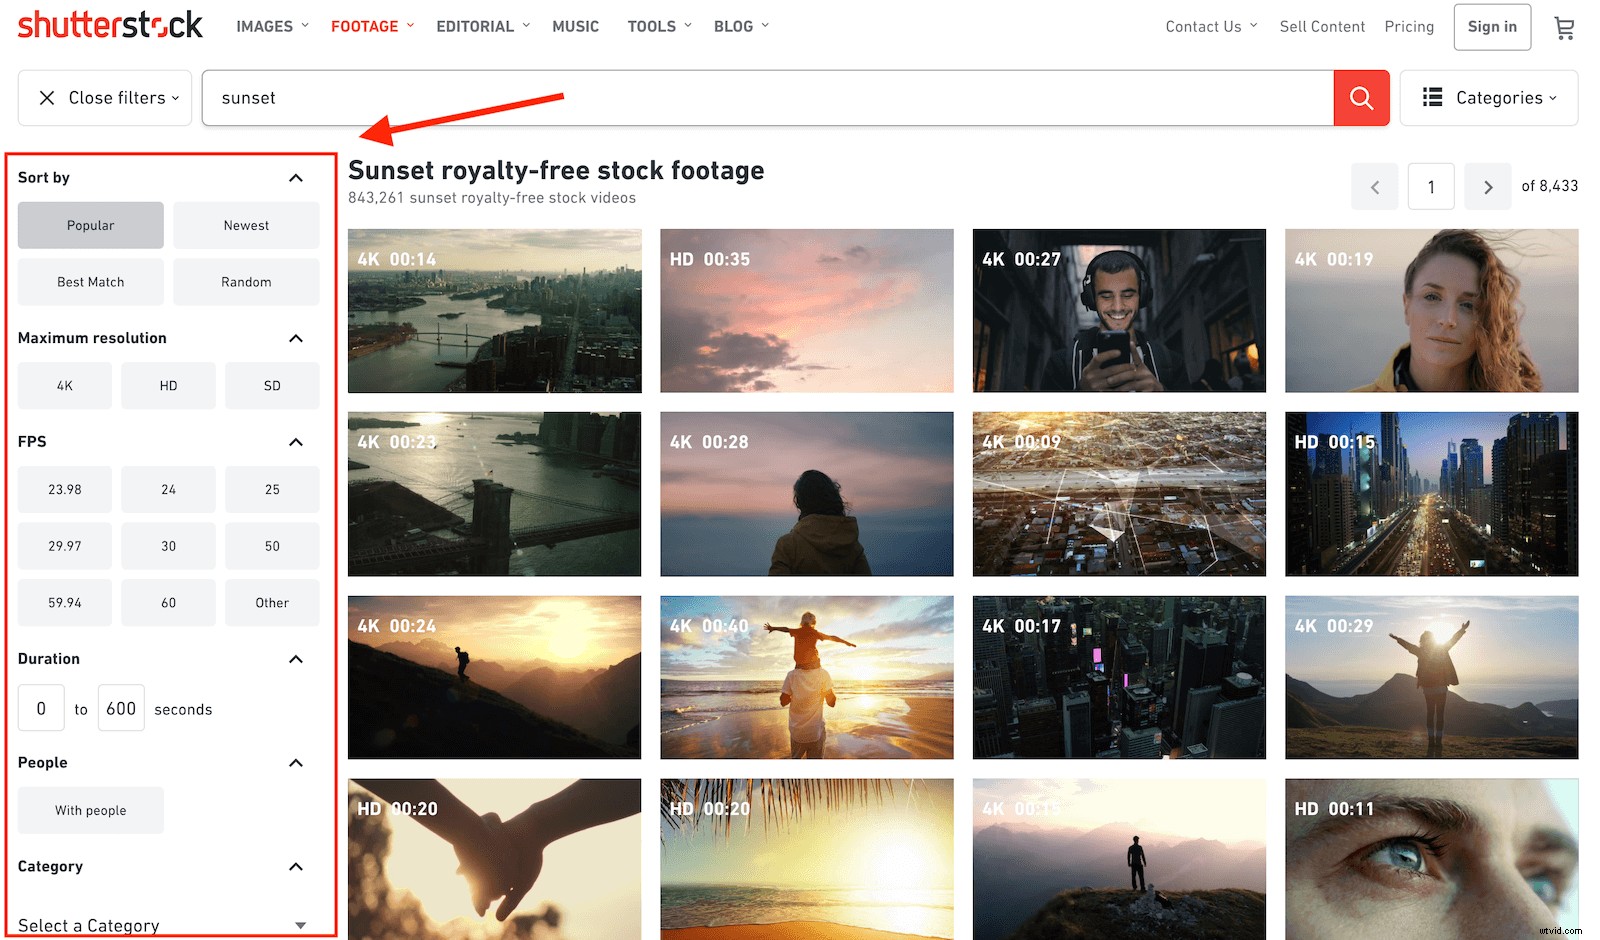Select the 4K maximum resolution filter
Viewport: 1600px width, 940px height.
64,385
